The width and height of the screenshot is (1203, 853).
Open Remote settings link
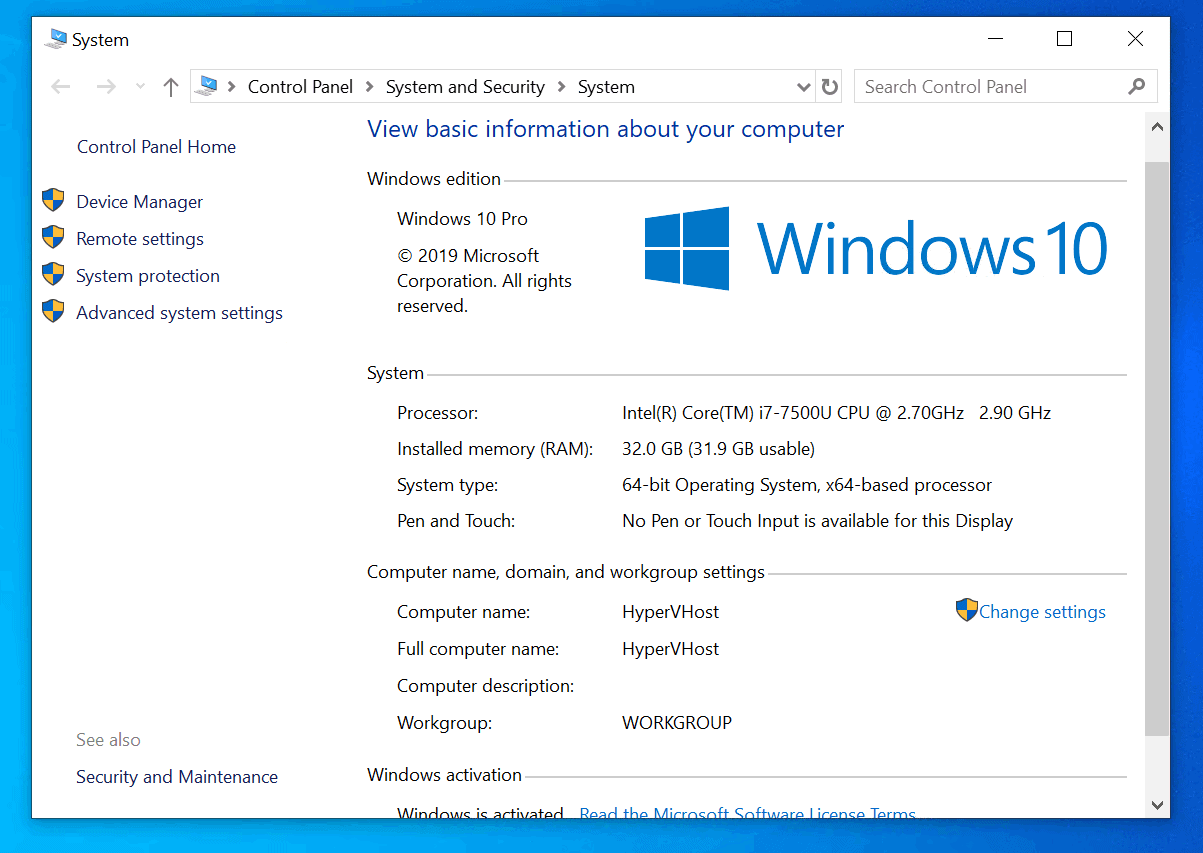click(140, 239)
